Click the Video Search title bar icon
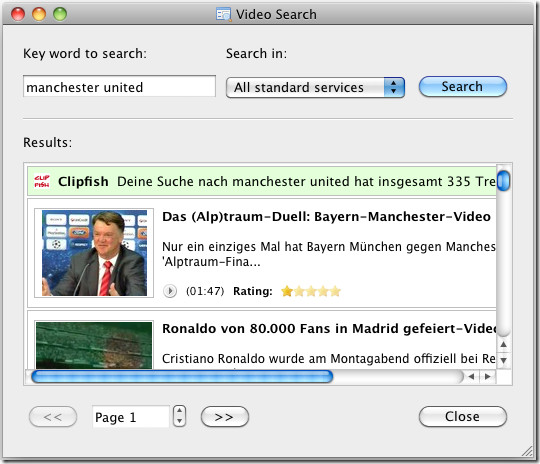 [224, 14]
